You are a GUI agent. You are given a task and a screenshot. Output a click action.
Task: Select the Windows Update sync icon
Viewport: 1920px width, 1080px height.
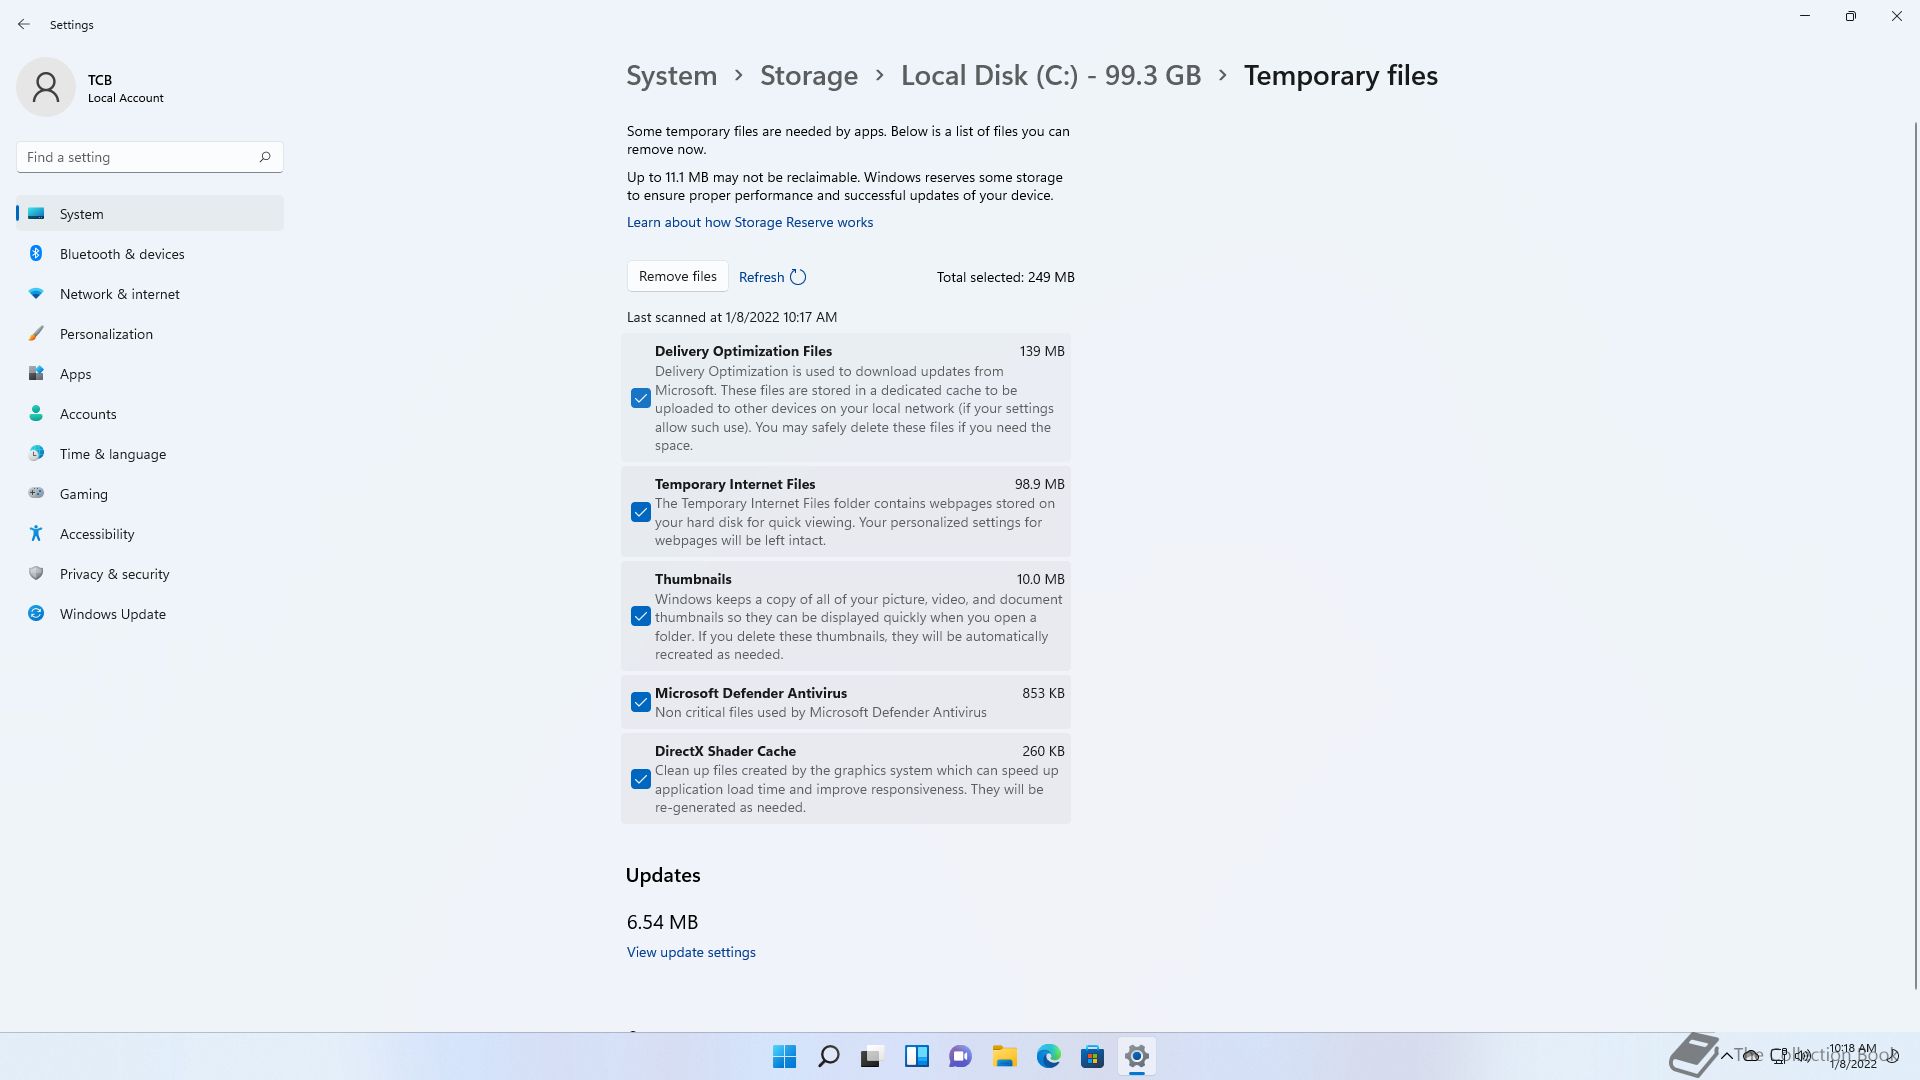point(36,613)
